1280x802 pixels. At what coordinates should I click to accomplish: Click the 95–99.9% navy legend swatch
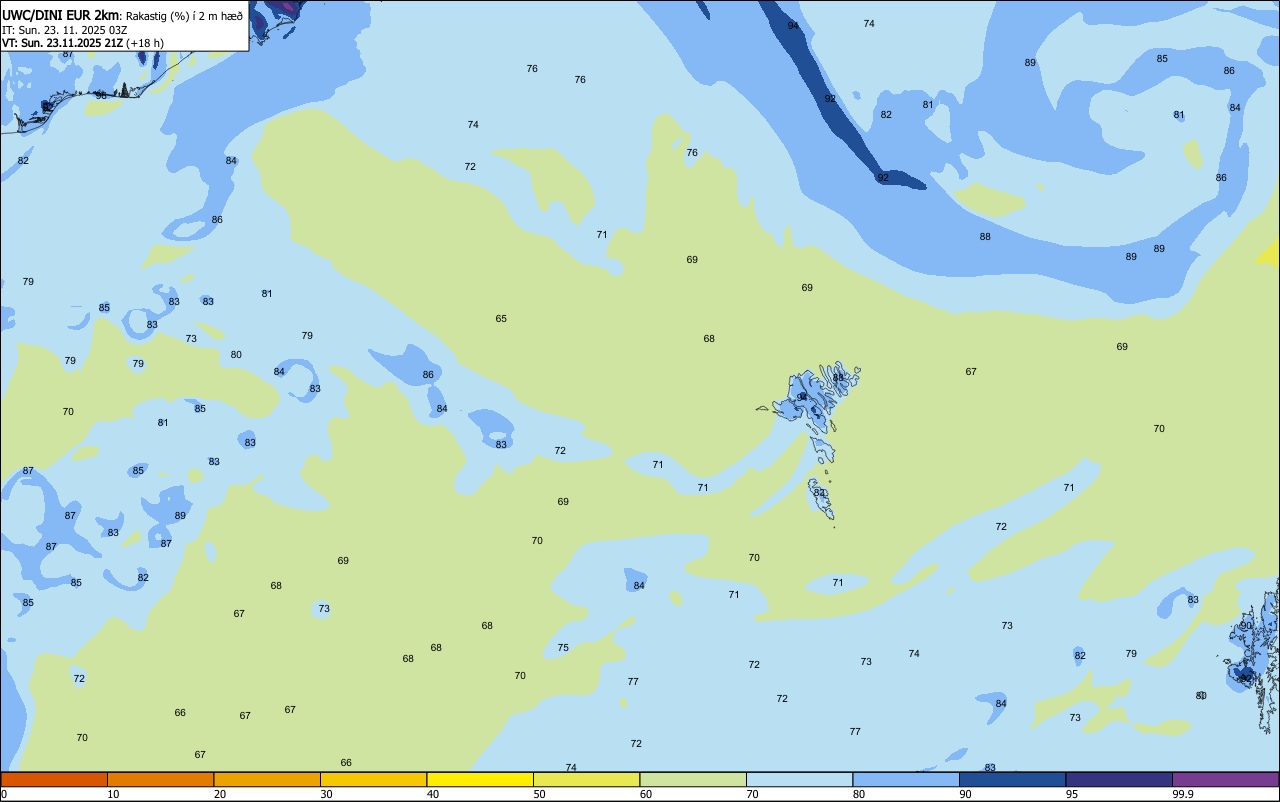[1119, 779]
